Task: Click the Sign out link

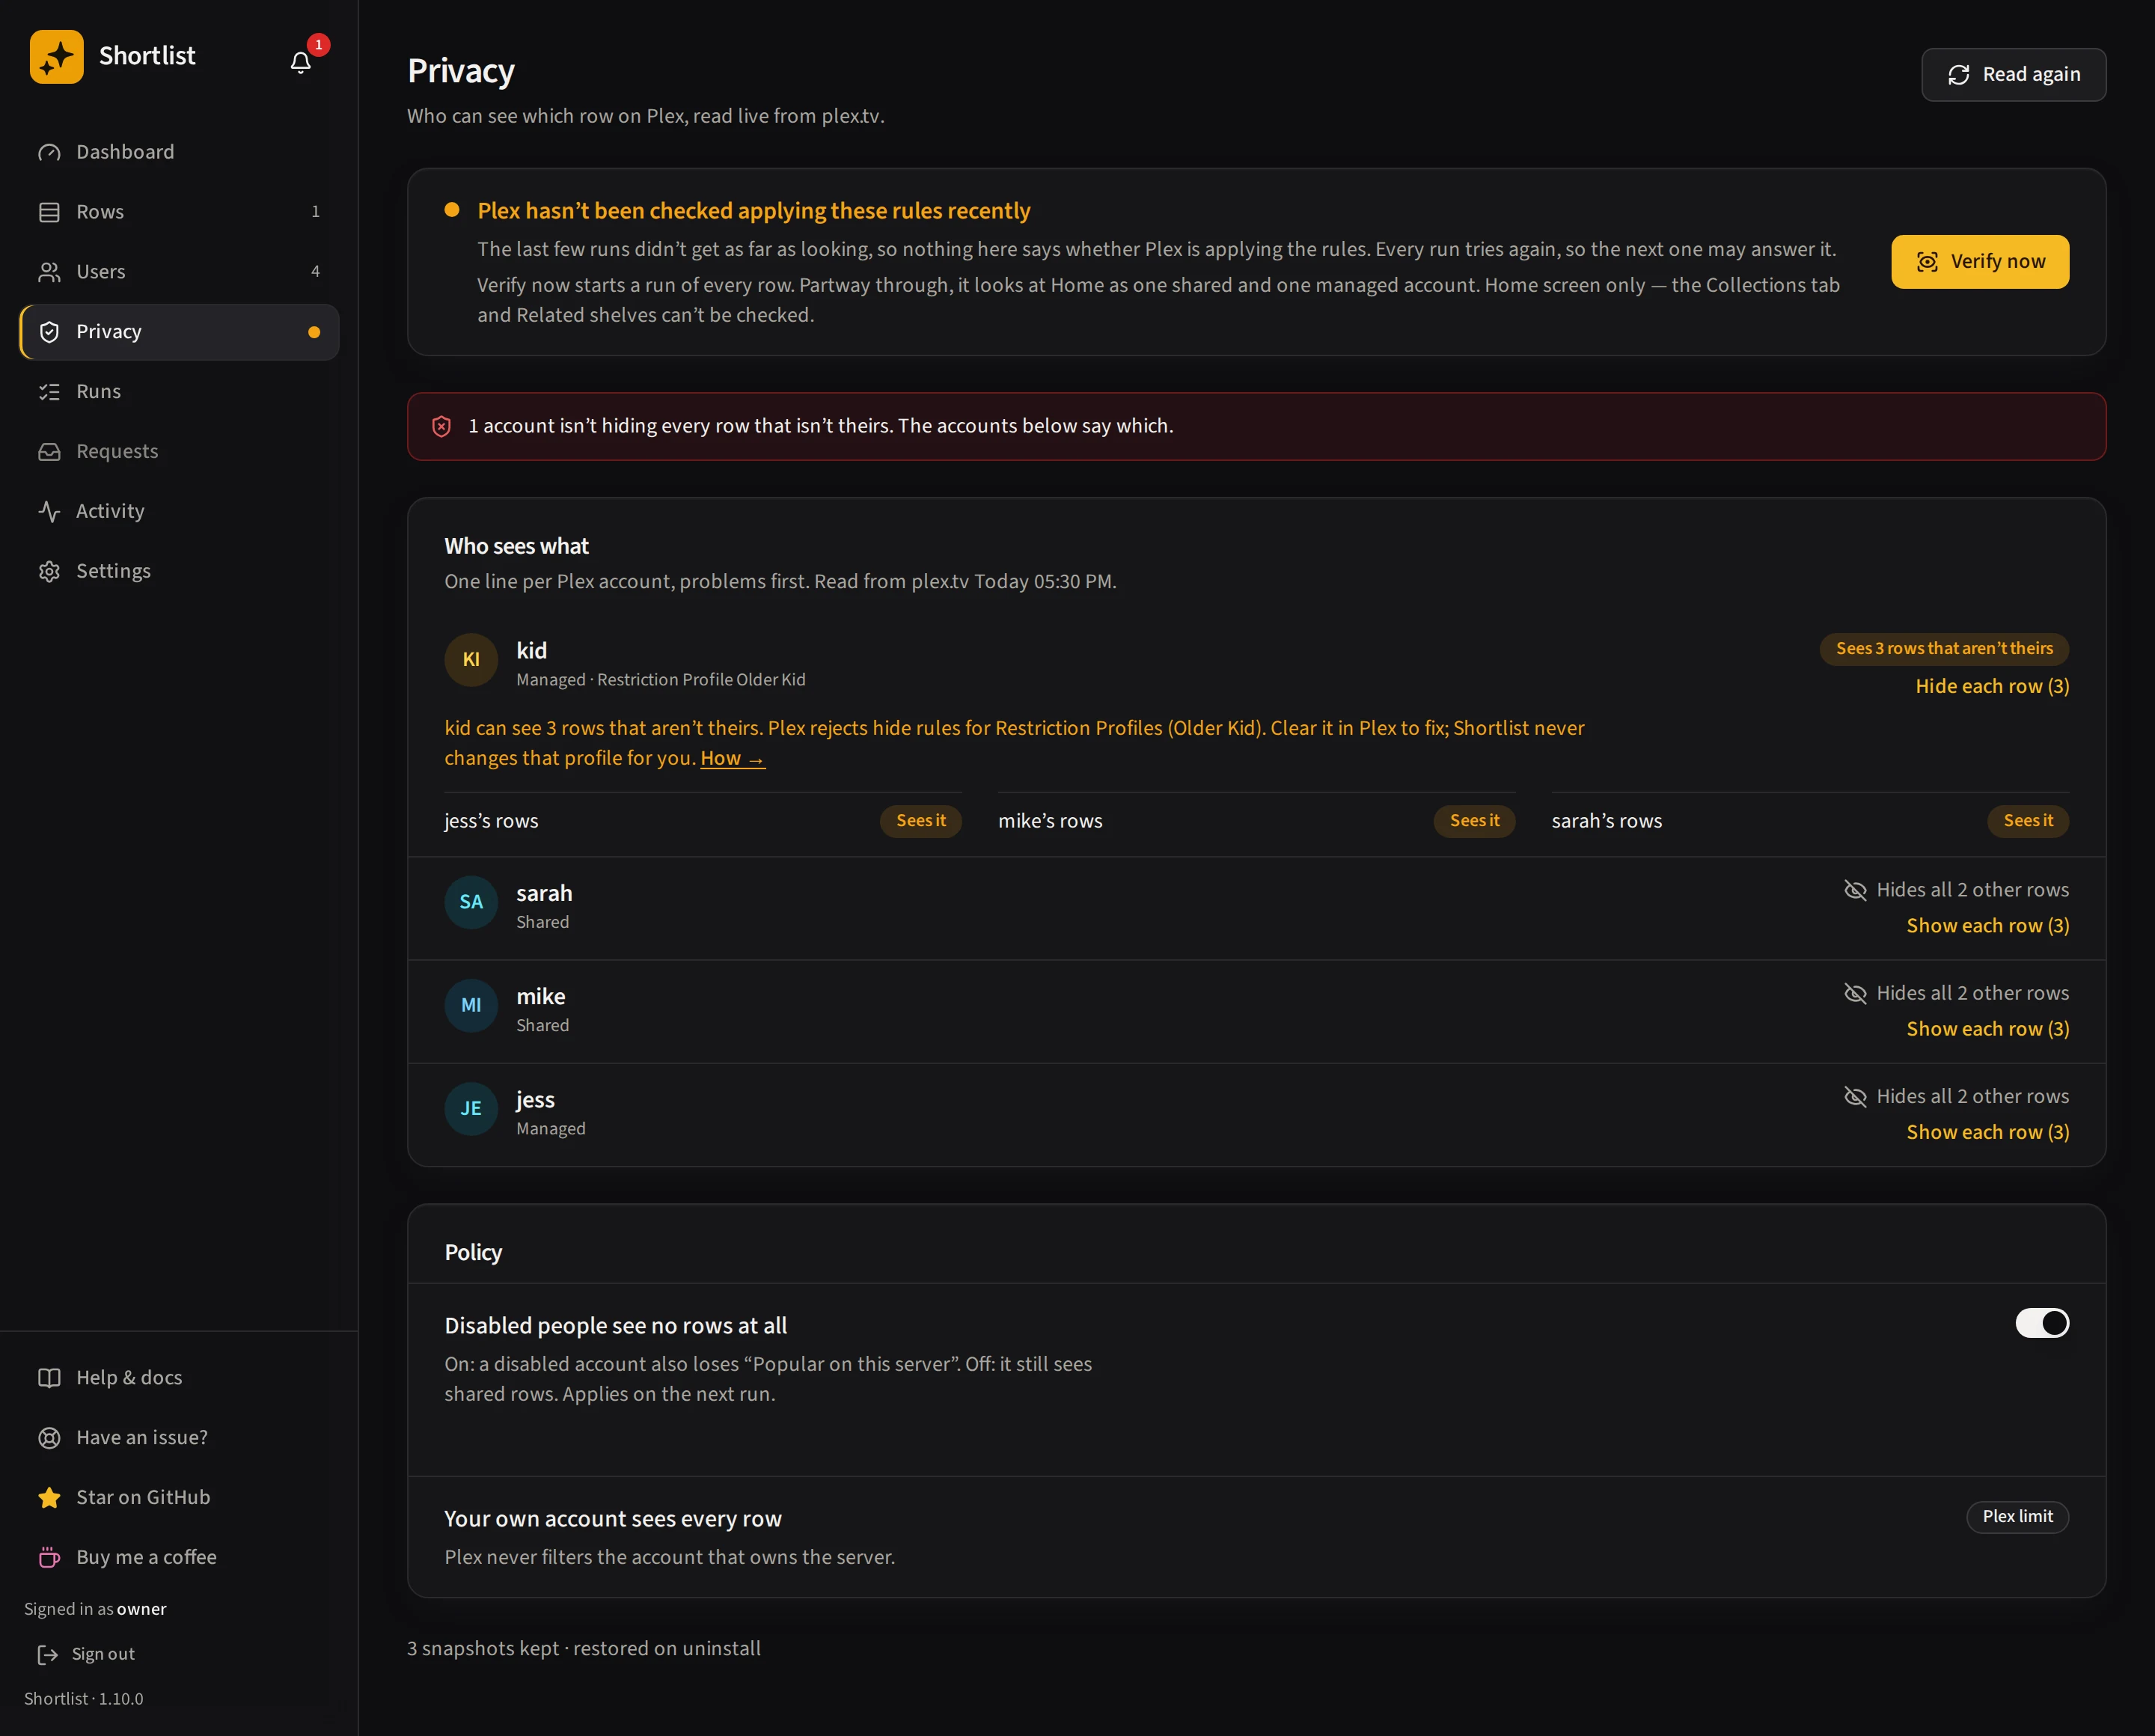Action: (x=86, y=1655)
